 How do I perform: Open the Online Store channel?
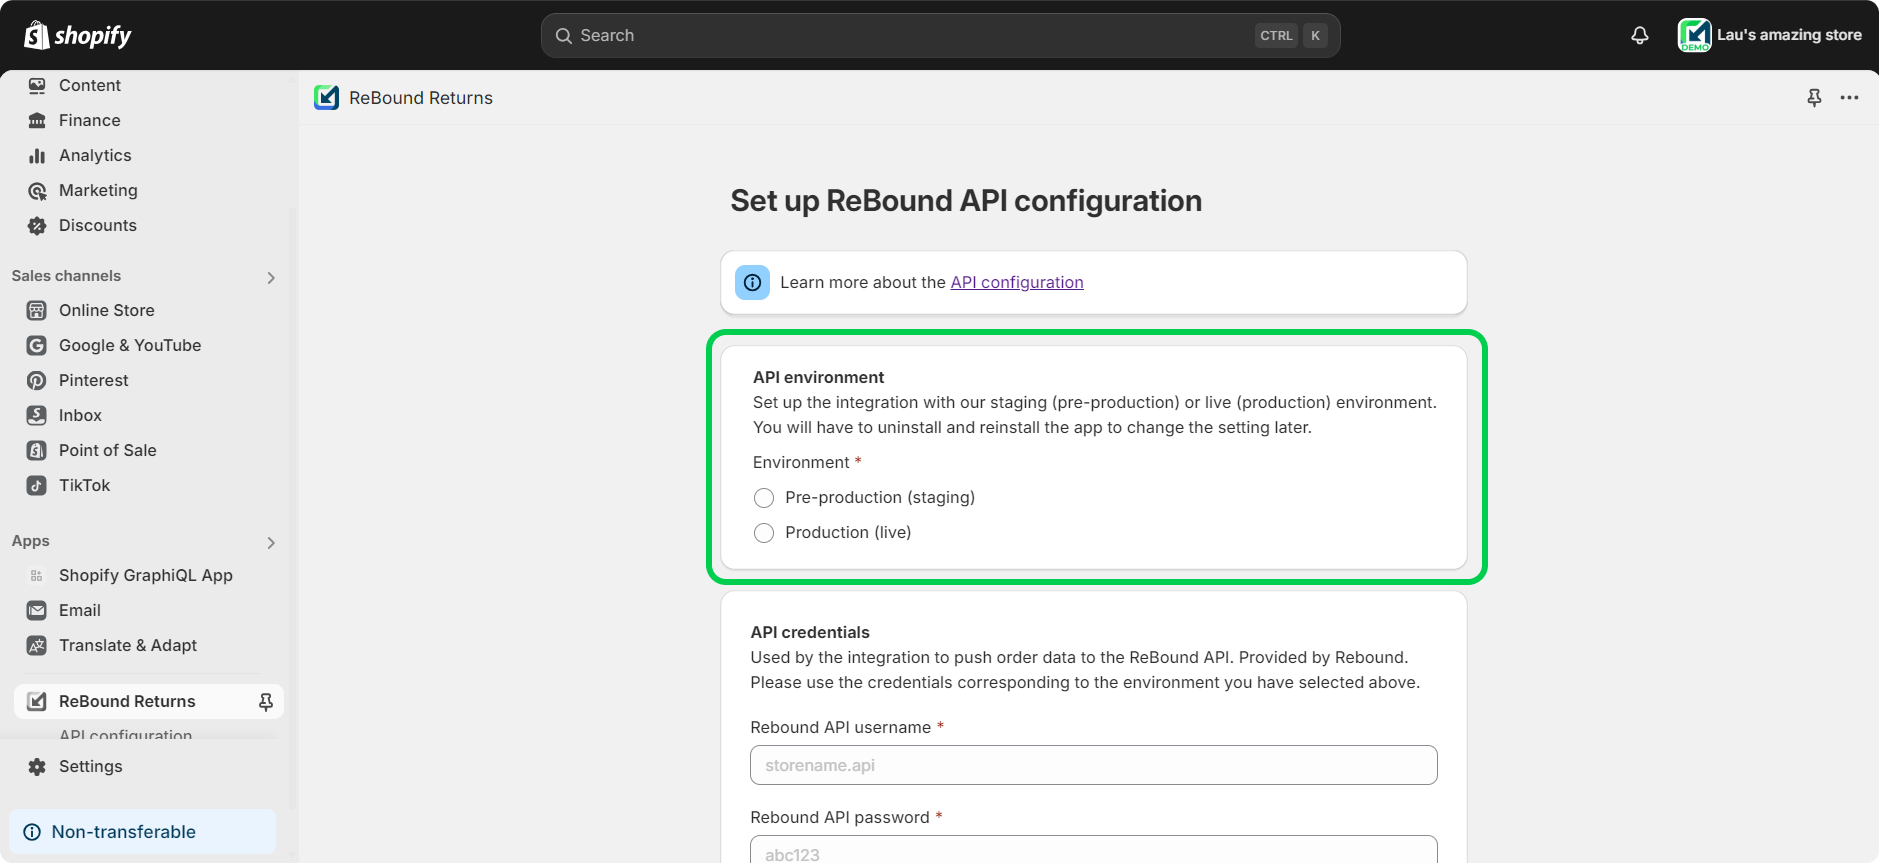point(107,310)
